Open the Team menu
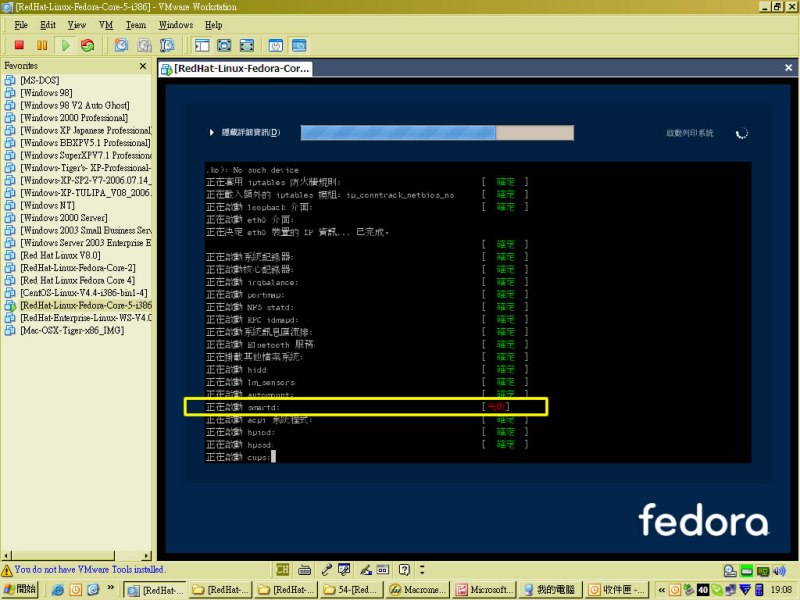Viewport: 800px width, 600px height. pos(136,24)
